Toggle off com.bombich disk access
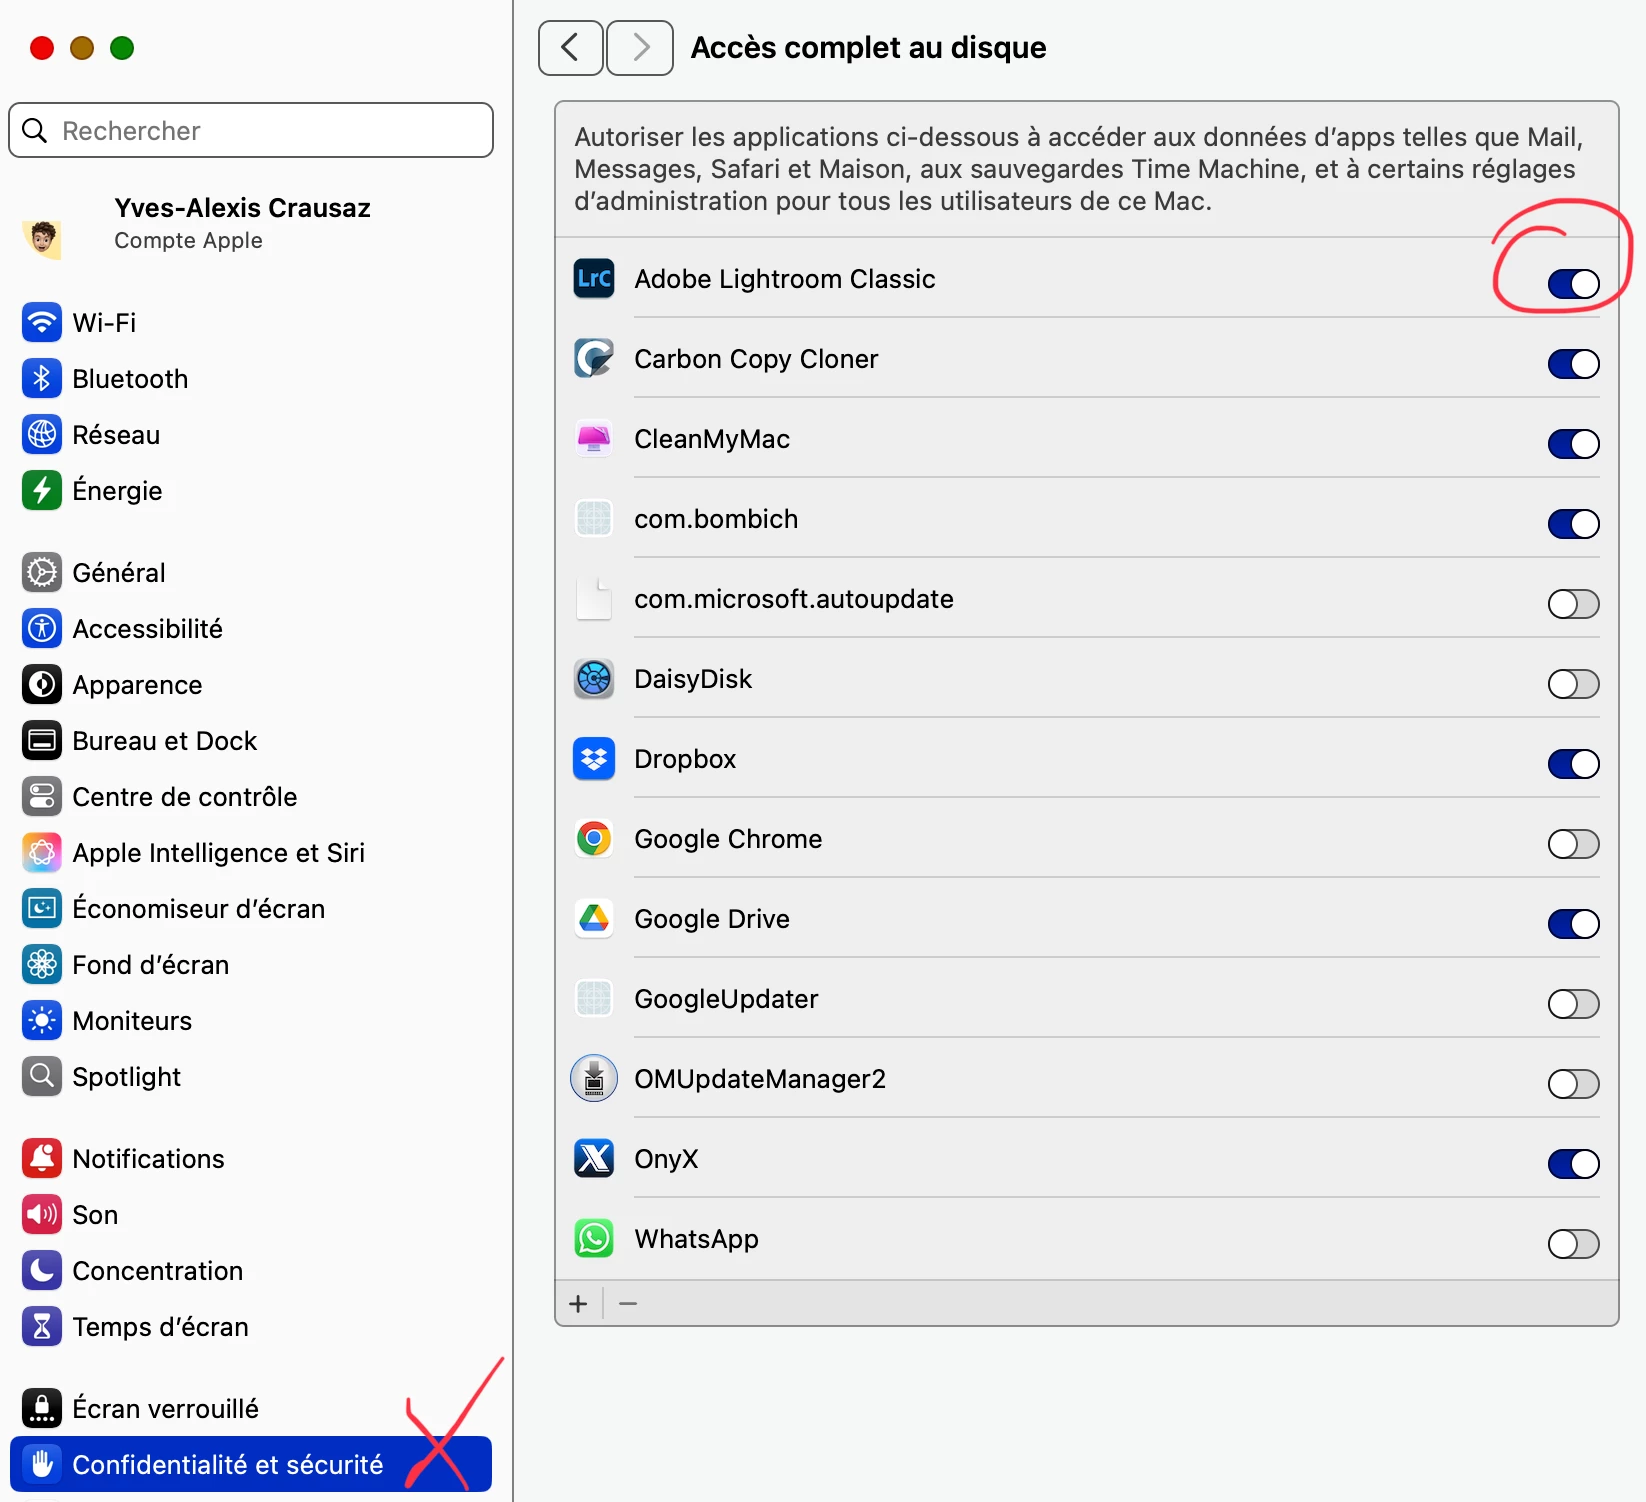This screenshot has width=1646, height=1502. click(1574, 524)
